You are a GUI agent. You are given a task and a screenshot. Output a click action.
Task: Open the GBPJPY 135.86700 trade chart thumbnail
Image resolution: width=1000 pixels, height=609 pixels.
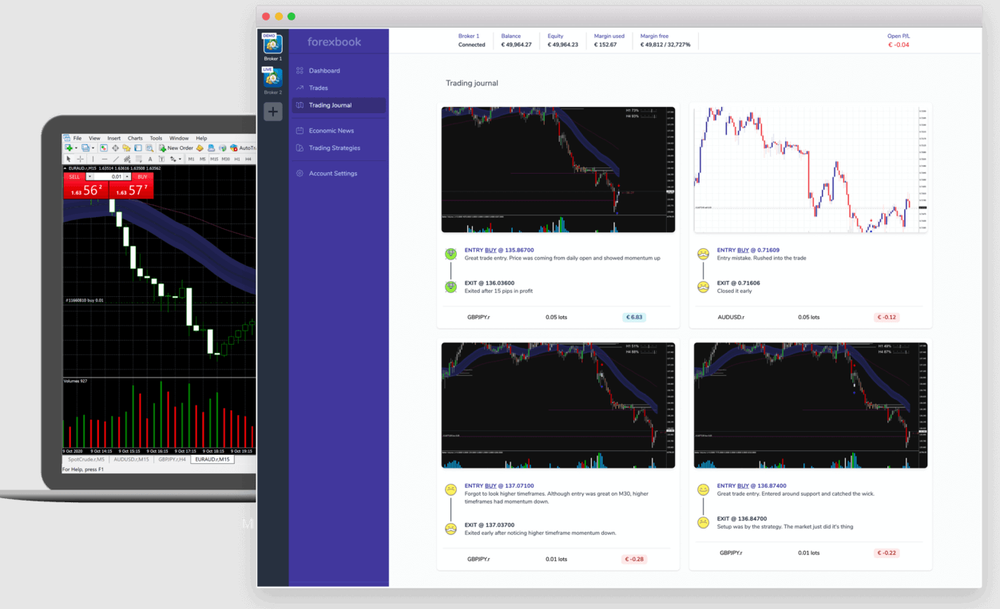tap(558, 170)
